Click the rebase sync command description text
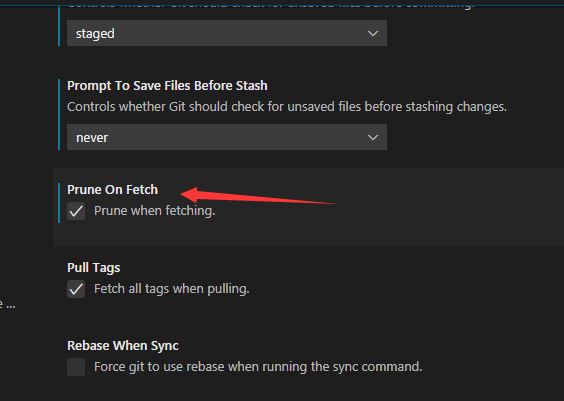The image size is (564, 401). pyautogui.click(x=258, y=367)
